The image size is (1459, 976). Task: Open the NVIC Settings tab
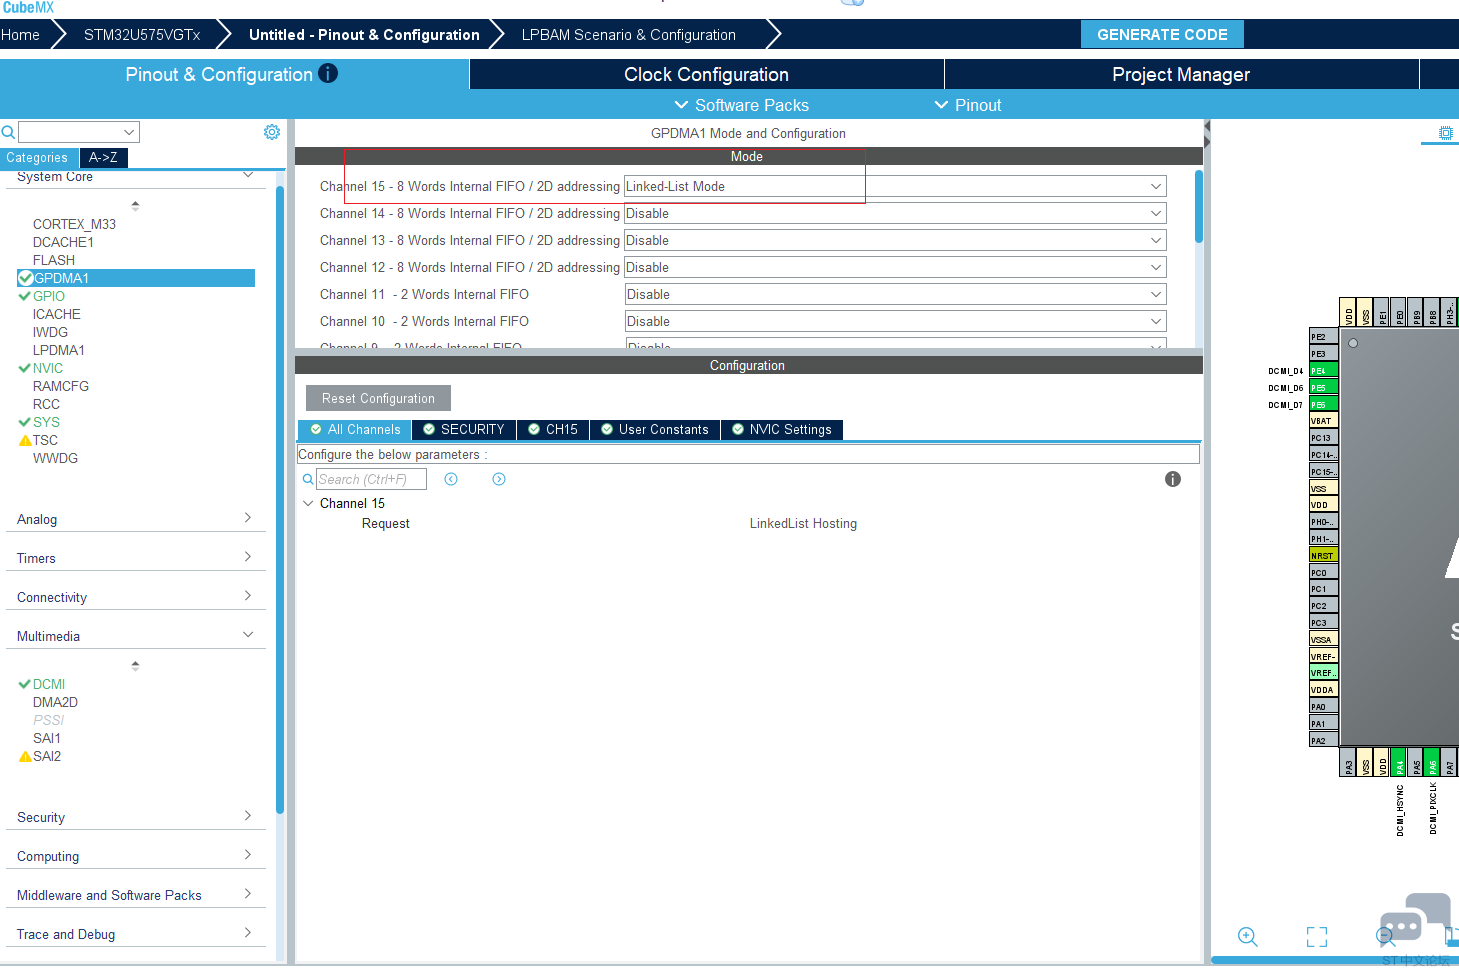(782, 429)
